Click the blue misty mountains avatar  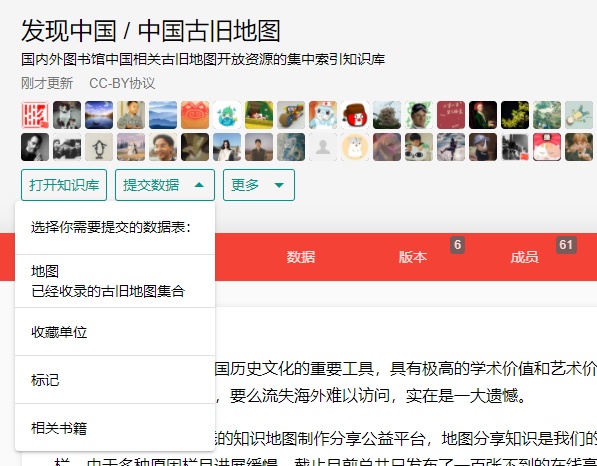tap(163, 115)
